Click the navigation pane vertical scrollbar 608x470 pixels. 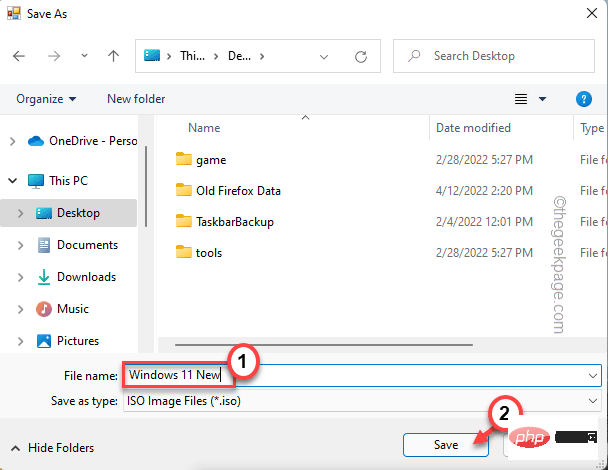pyautogui.click(x=146, y=186)
